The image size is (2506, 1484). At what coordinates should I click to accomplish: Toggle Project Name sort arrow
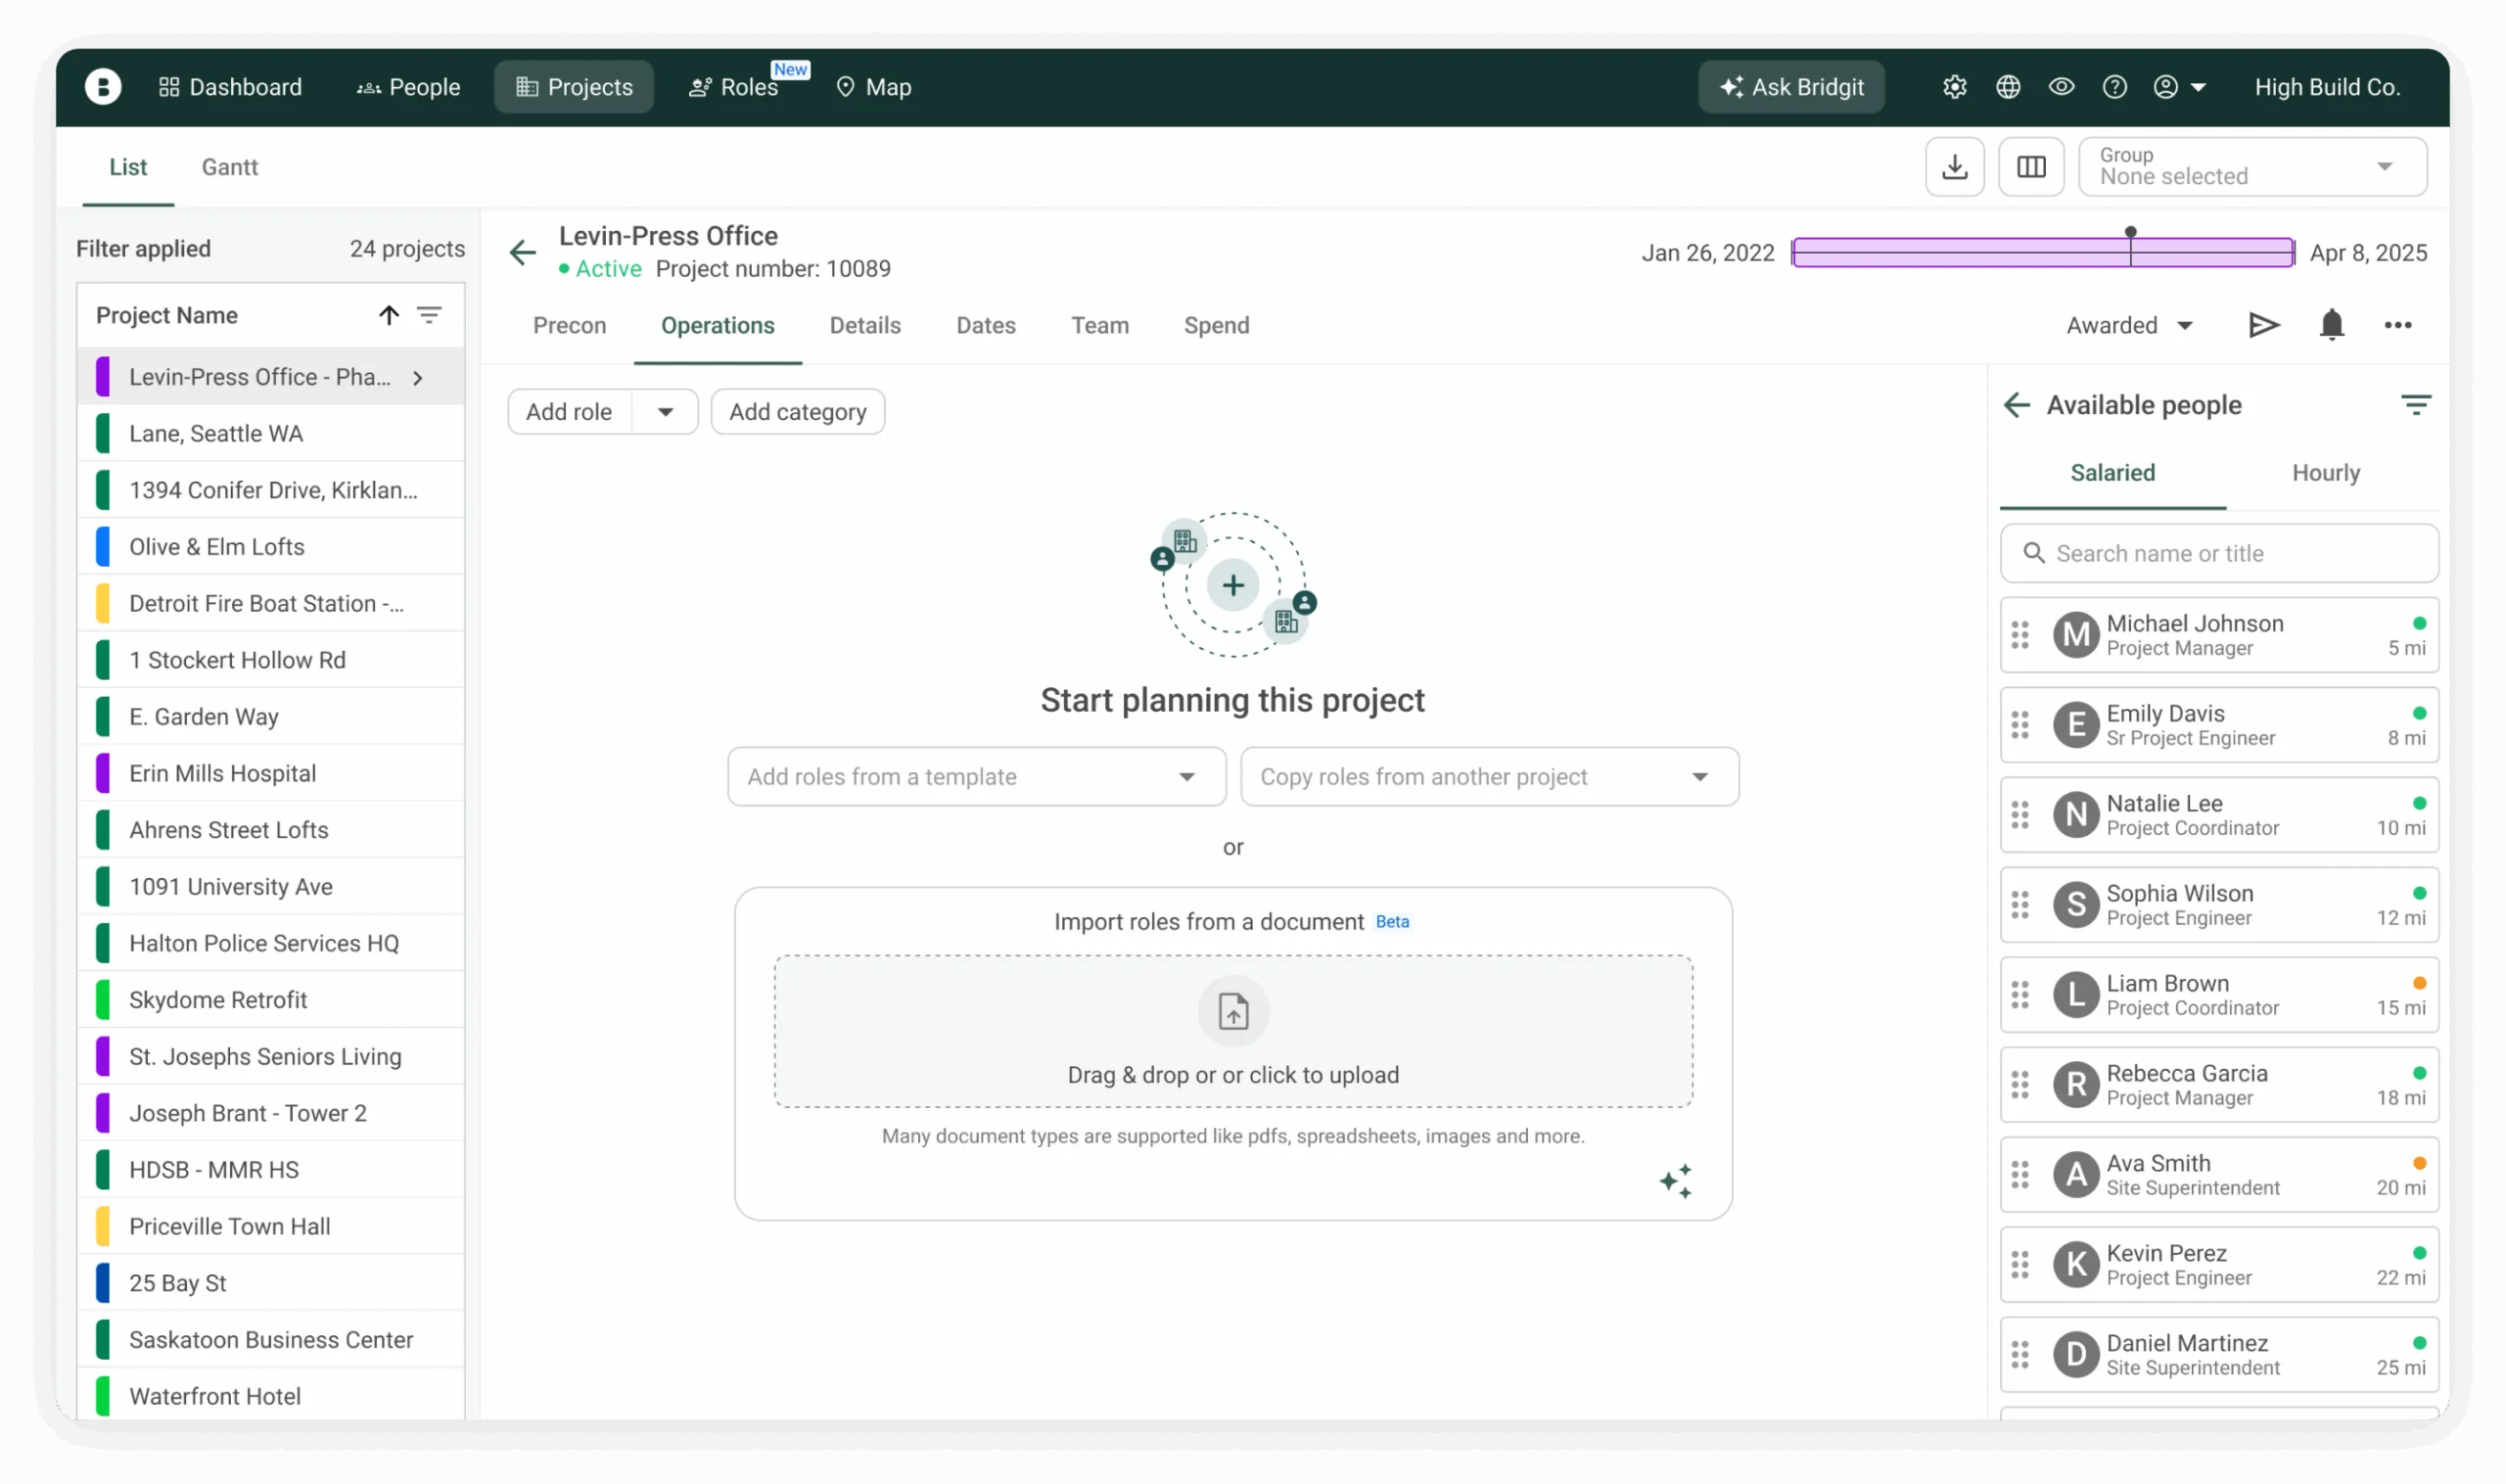(x=389, y=316)
